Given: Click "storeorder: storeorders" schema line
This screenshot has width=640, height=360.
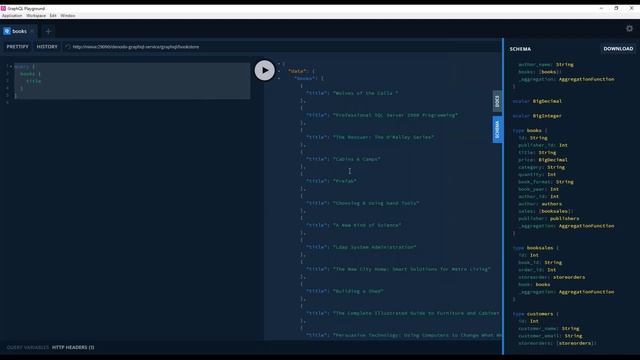Looking at the screenshot, I should tap(551, 277).
